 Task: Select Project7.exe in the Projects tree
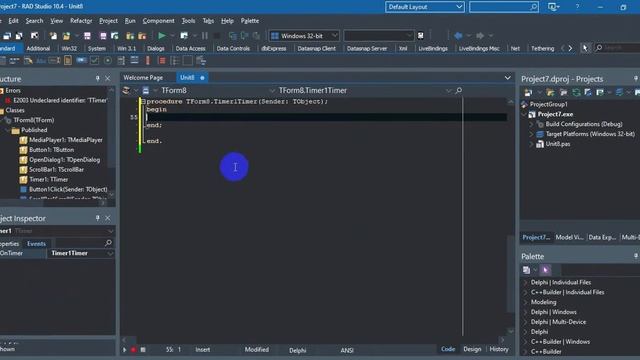(555, 114)
